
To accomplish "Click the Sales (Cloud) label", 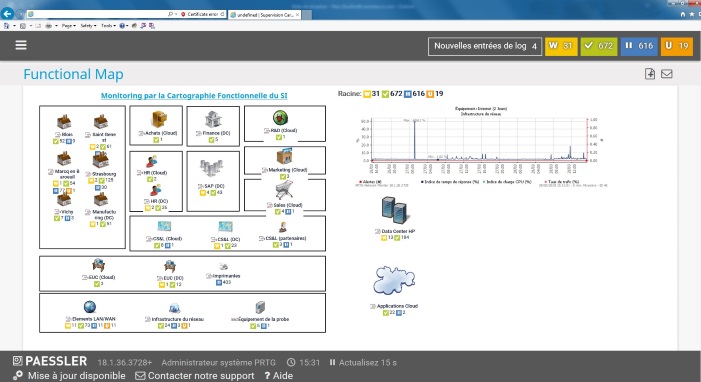I will [x=287, y=205].
